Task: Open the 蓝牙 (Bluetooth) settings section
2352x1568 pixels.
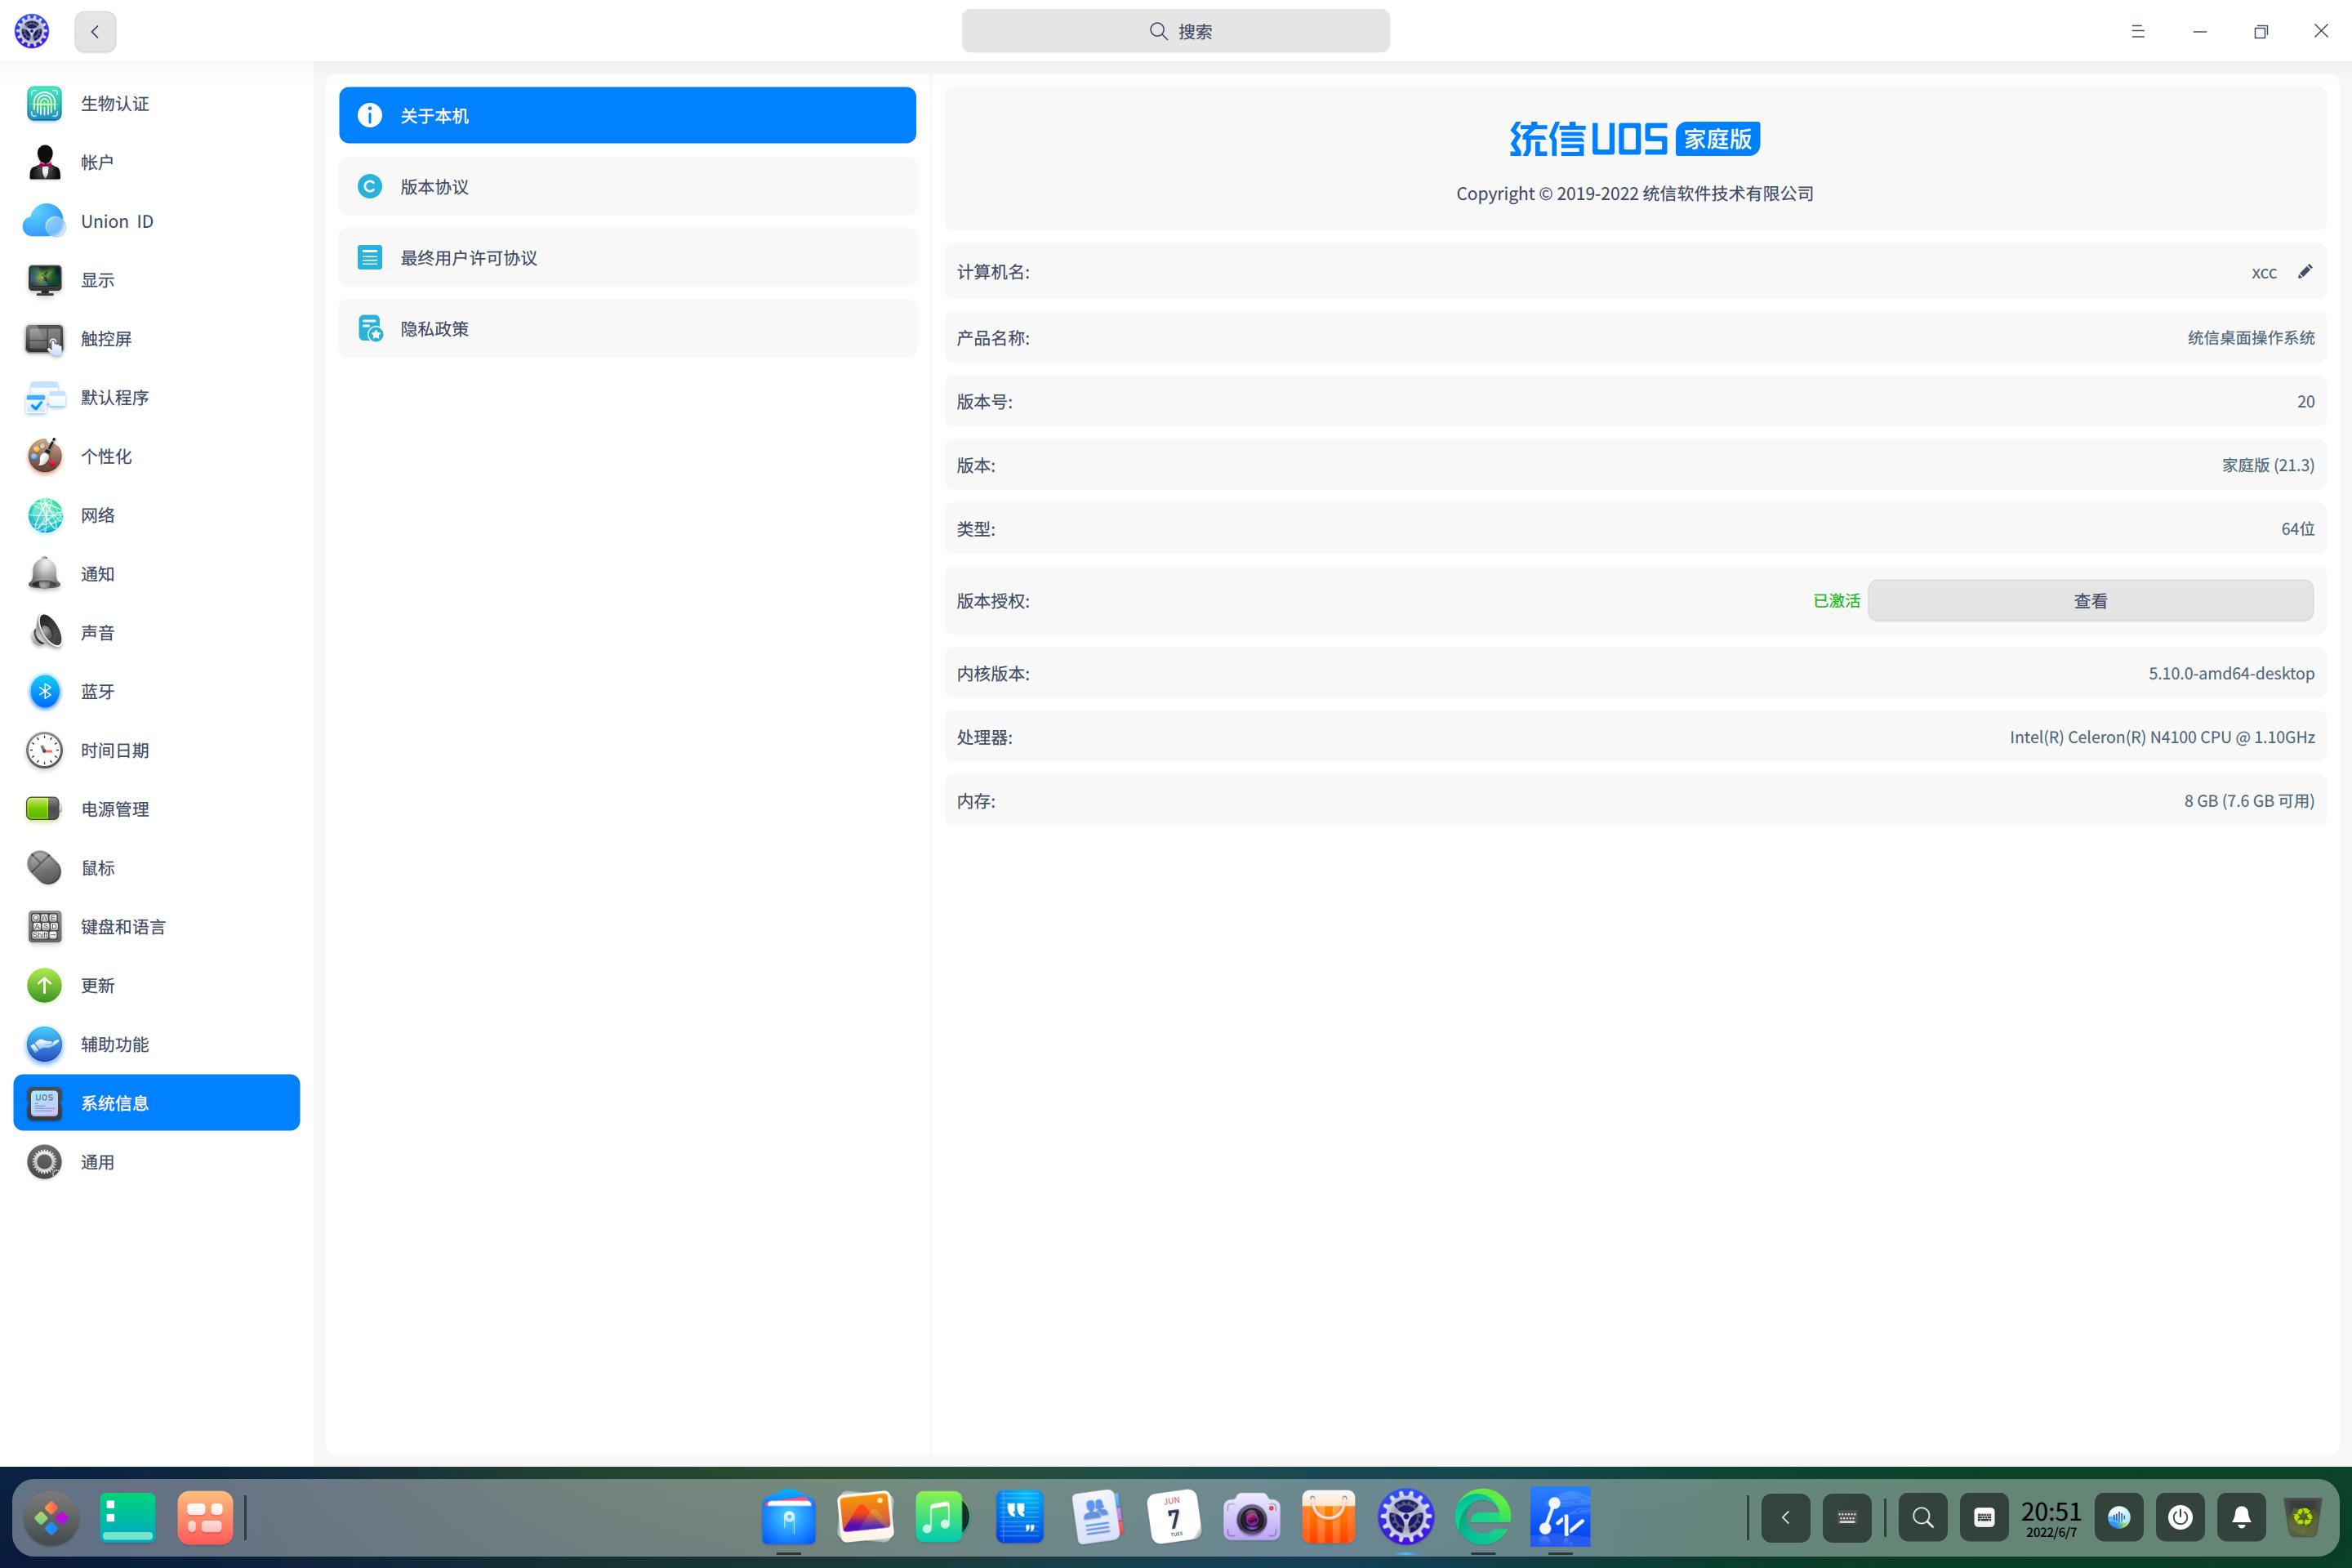Action: (97, 691)
